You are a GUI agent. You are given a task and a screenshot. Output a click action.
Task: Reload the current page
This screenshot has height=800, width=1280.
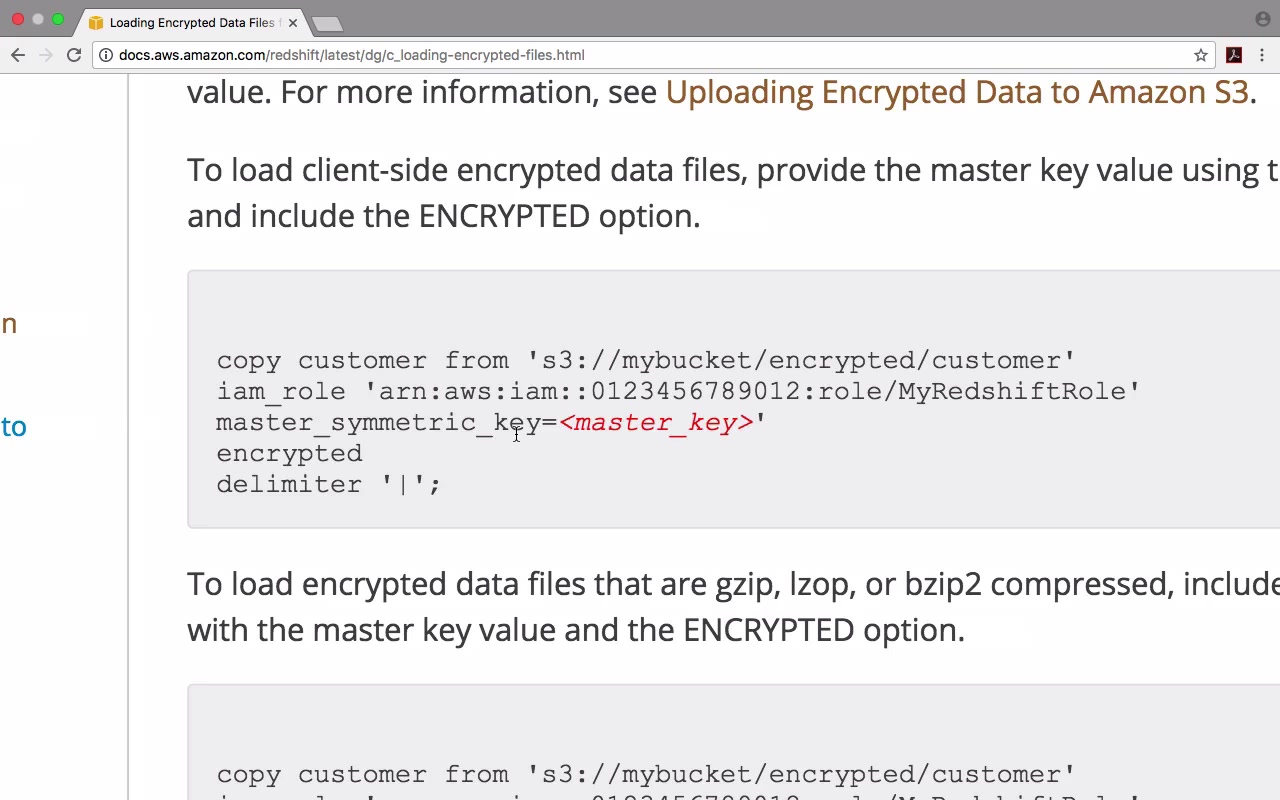point(74,55)
